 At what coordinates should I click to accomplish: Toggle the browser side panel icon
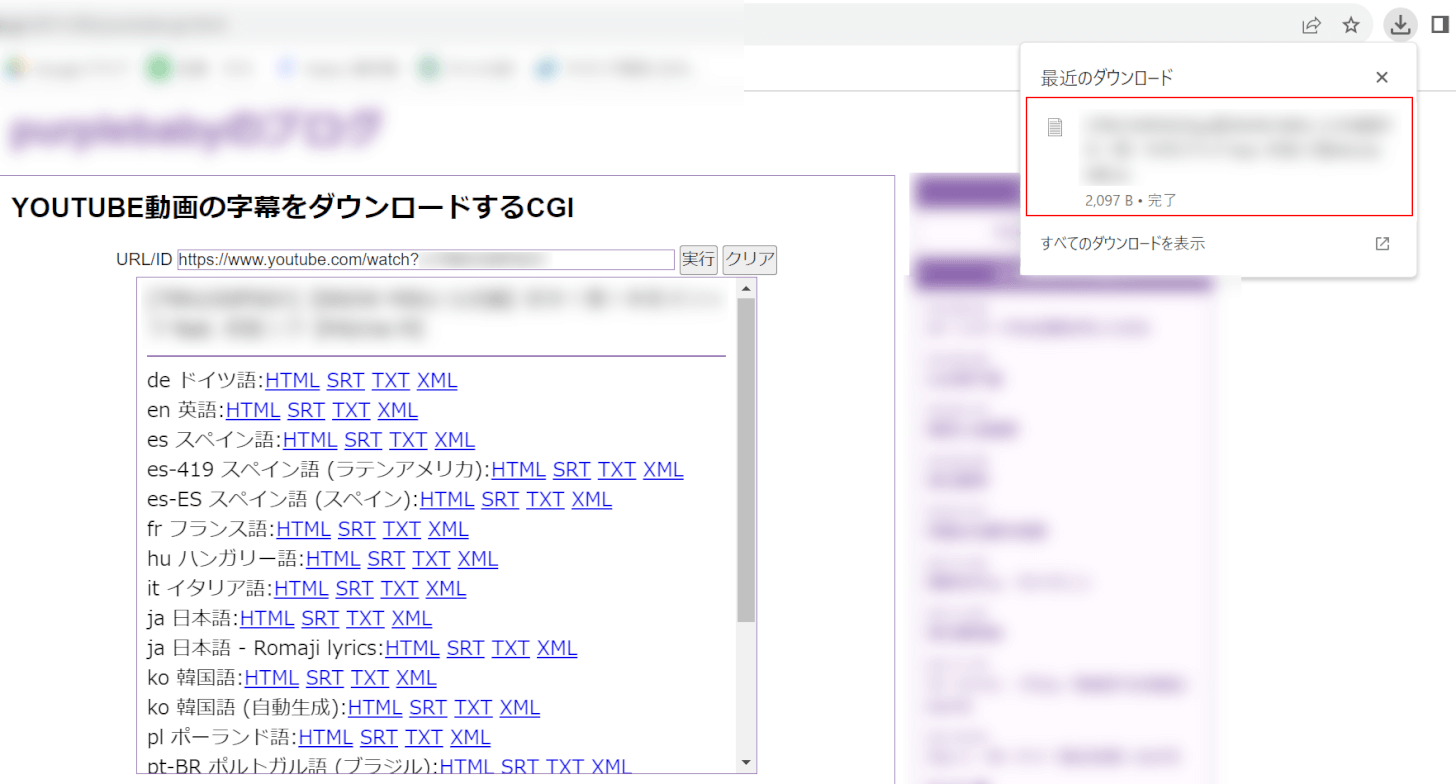[1439, 25]
